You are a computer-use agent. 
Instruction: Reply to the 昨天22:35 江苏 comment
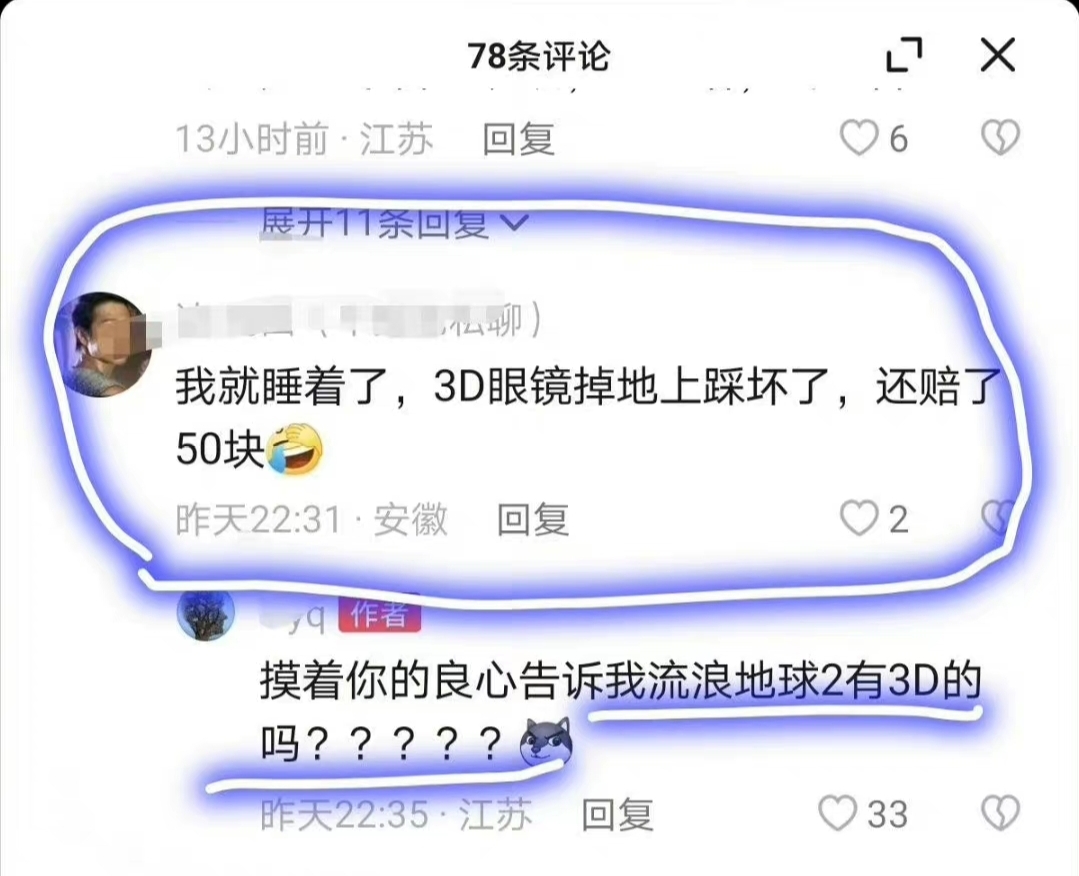(618, 814)
